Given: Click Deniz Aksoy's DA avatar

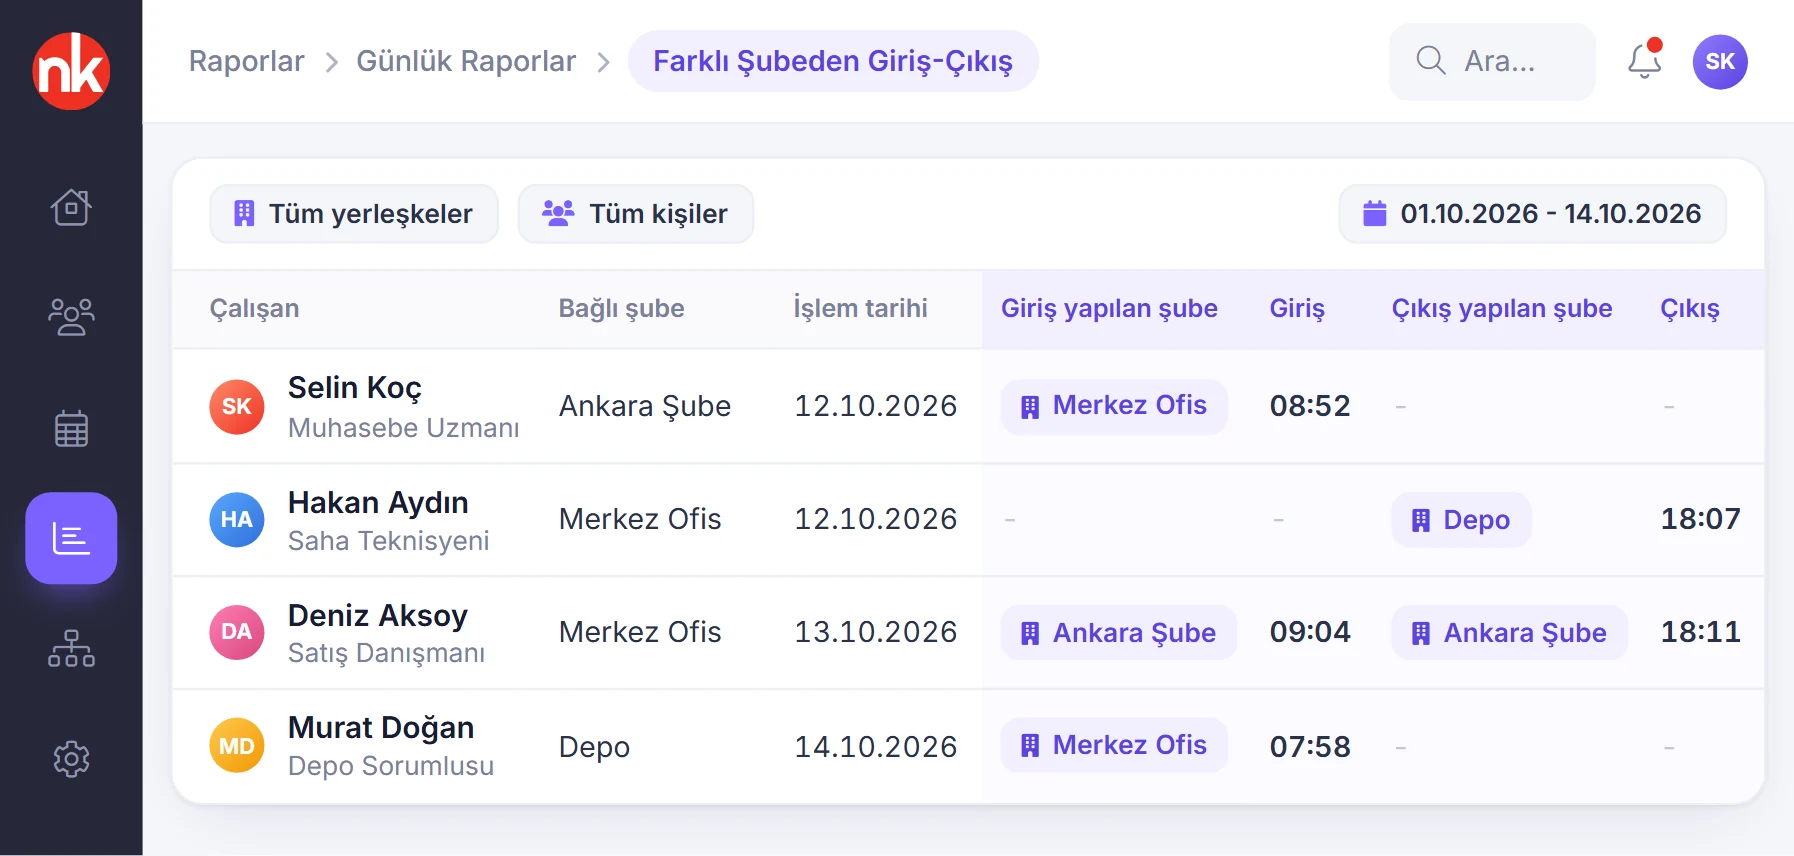Looking at the screenshot, I should point(237,632).
